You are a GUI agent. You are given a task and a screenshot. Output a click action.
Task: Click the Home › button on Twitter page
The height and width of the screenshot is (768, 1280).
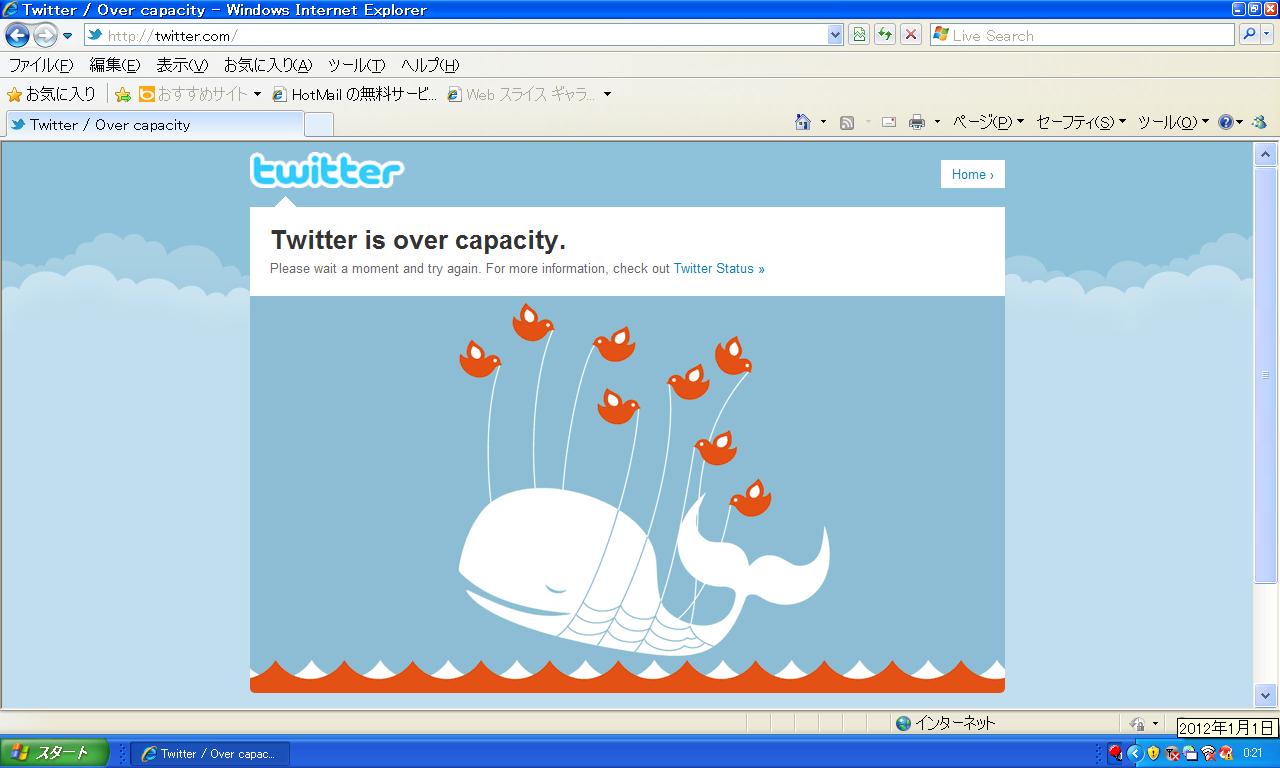[972, 174]
